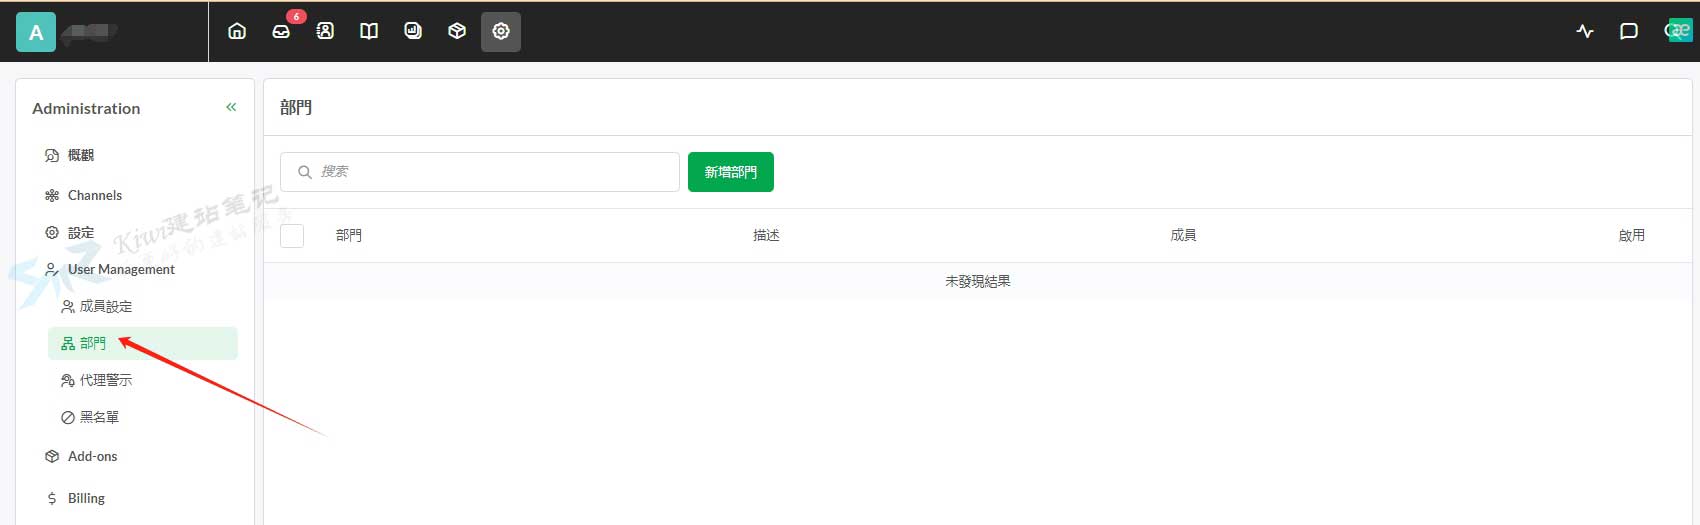The image size is (1700, 525).
Task: Open 黑名單 in the sidebar
Action: click(x=90, y=417)
